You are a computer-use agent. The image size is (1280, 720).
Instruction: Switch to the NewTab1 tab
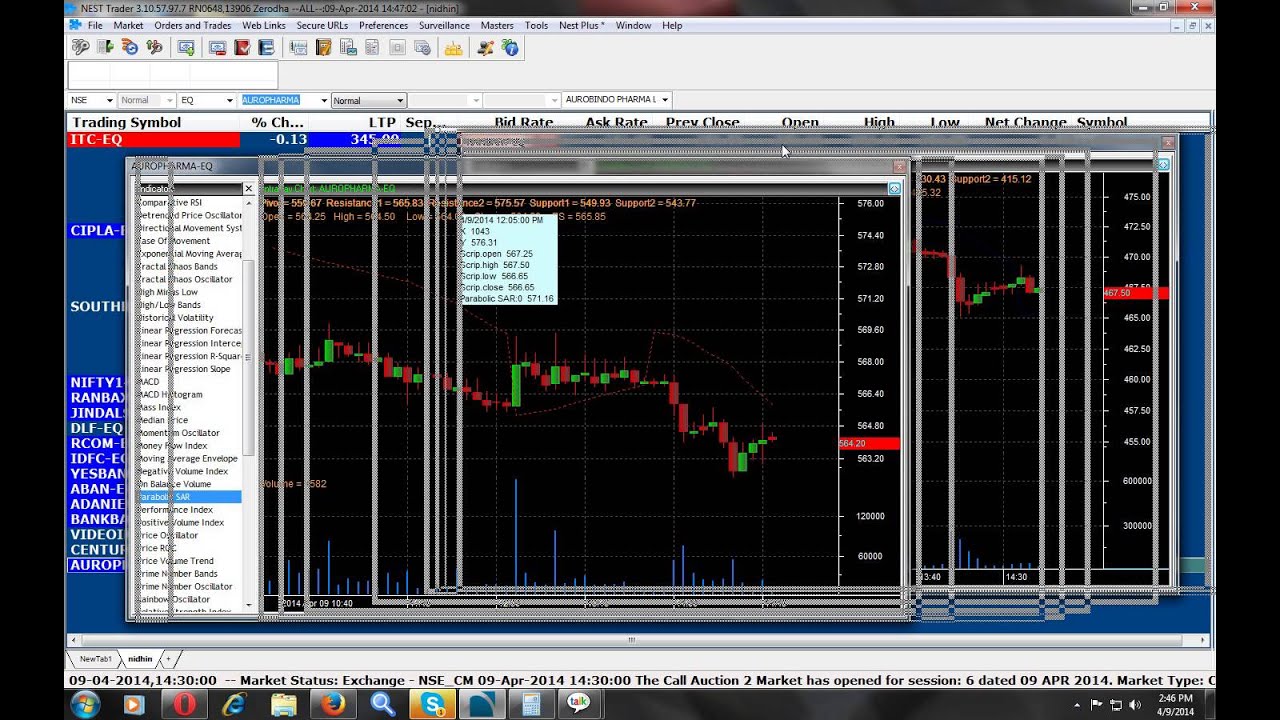[x=96, y=659]
